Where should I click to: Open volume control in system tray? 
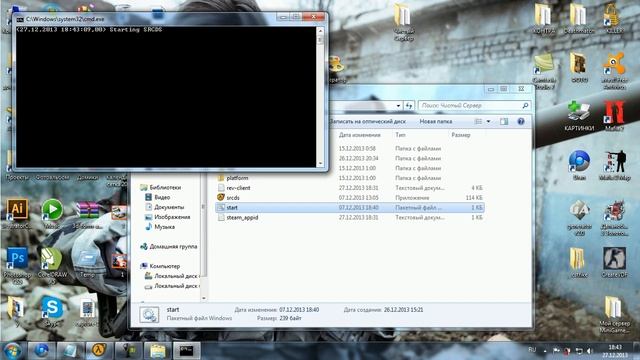click(589, 351)
